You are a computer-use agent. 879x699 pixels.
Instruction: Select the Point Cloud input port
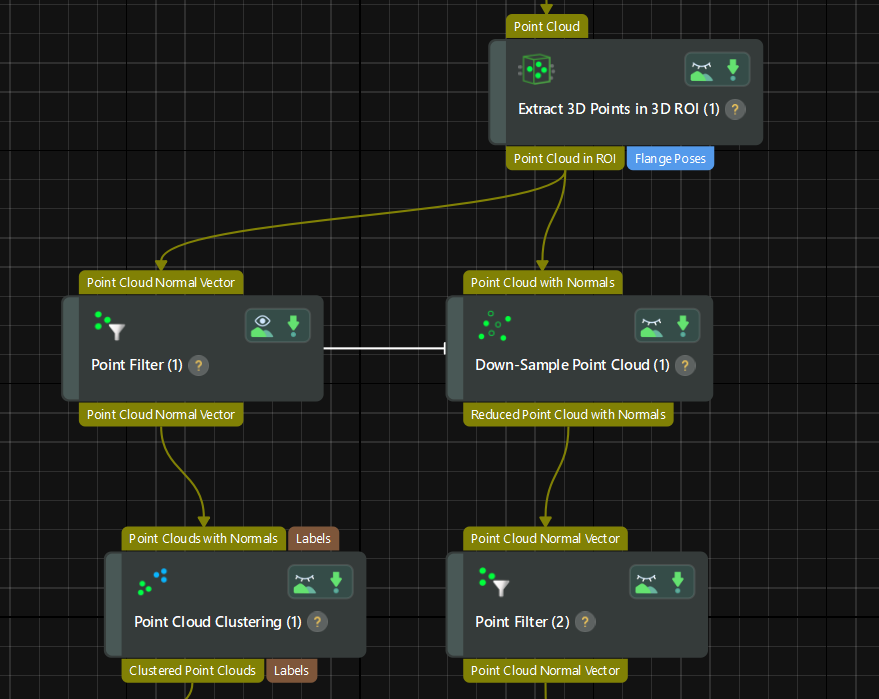click(546, 26)
